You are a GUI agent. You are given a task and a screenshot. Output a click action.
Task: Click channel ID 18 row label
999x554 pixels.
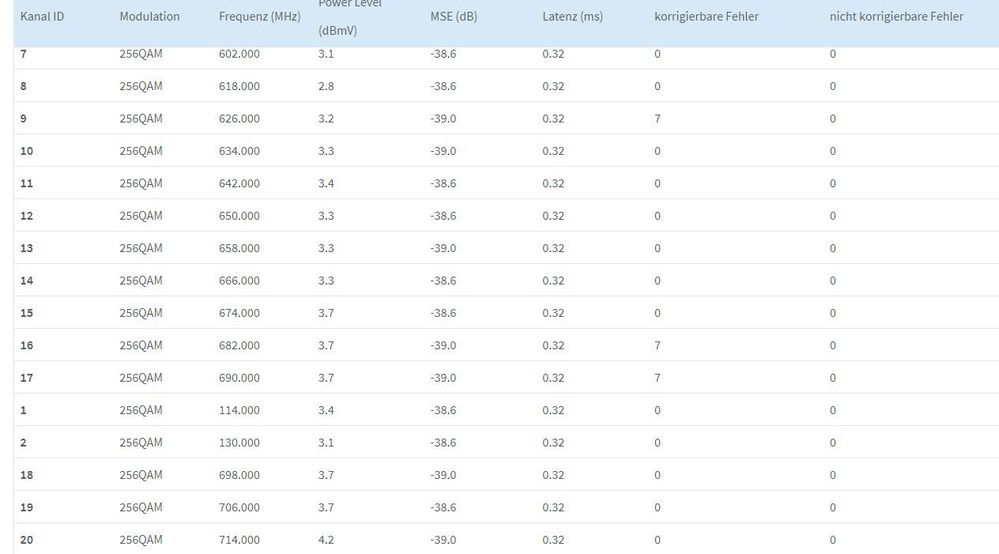click(27, 475)
